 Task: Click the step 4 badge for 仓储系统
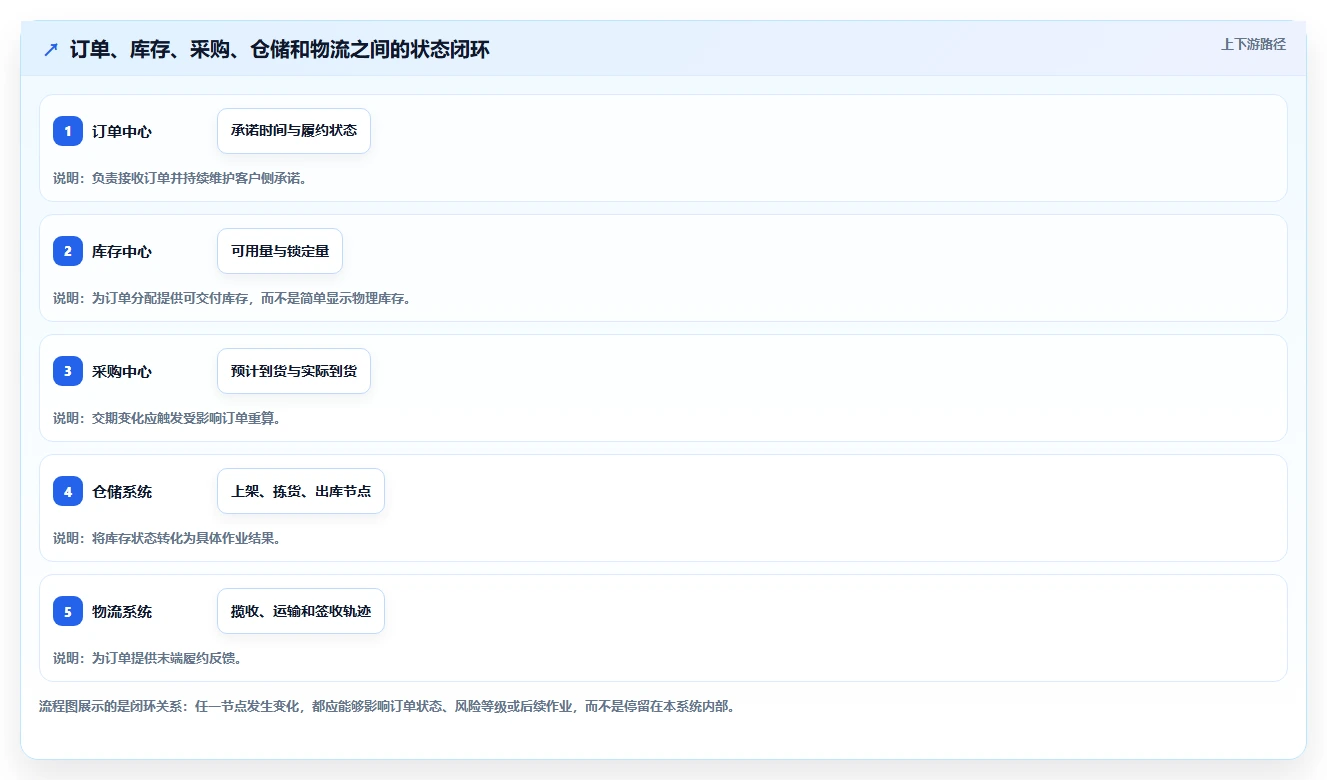coord(68,491)
